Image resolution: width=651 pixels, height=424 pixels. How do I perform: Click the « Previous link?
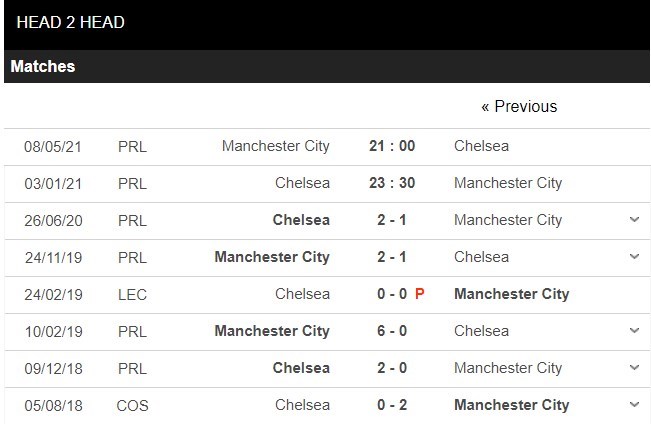click(x=519, y=106)
